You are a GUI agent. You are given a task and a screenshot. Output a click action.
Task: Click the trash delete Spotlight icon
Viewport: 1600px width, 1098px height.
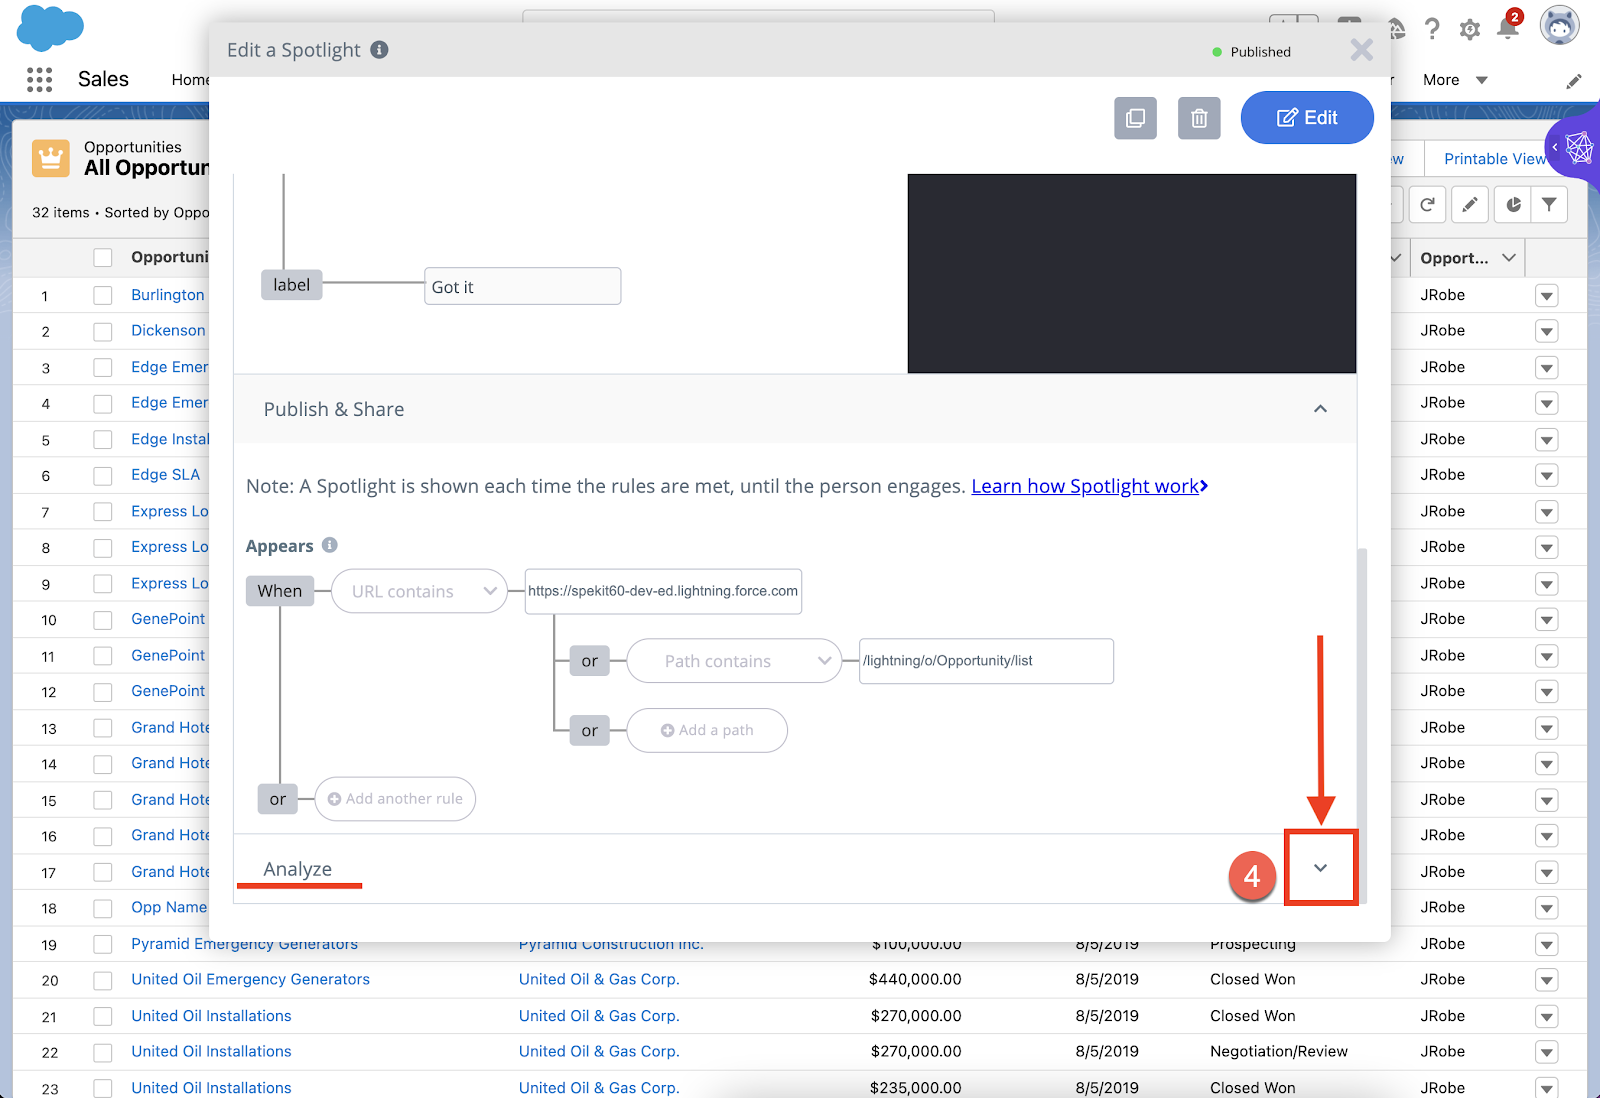coord(1199,118)
